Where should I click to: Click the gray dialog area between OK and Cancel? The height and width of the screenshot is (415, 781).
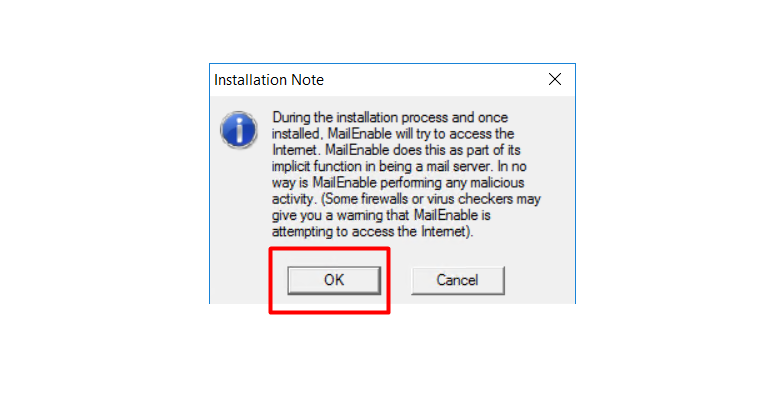(x=396, y=280)
